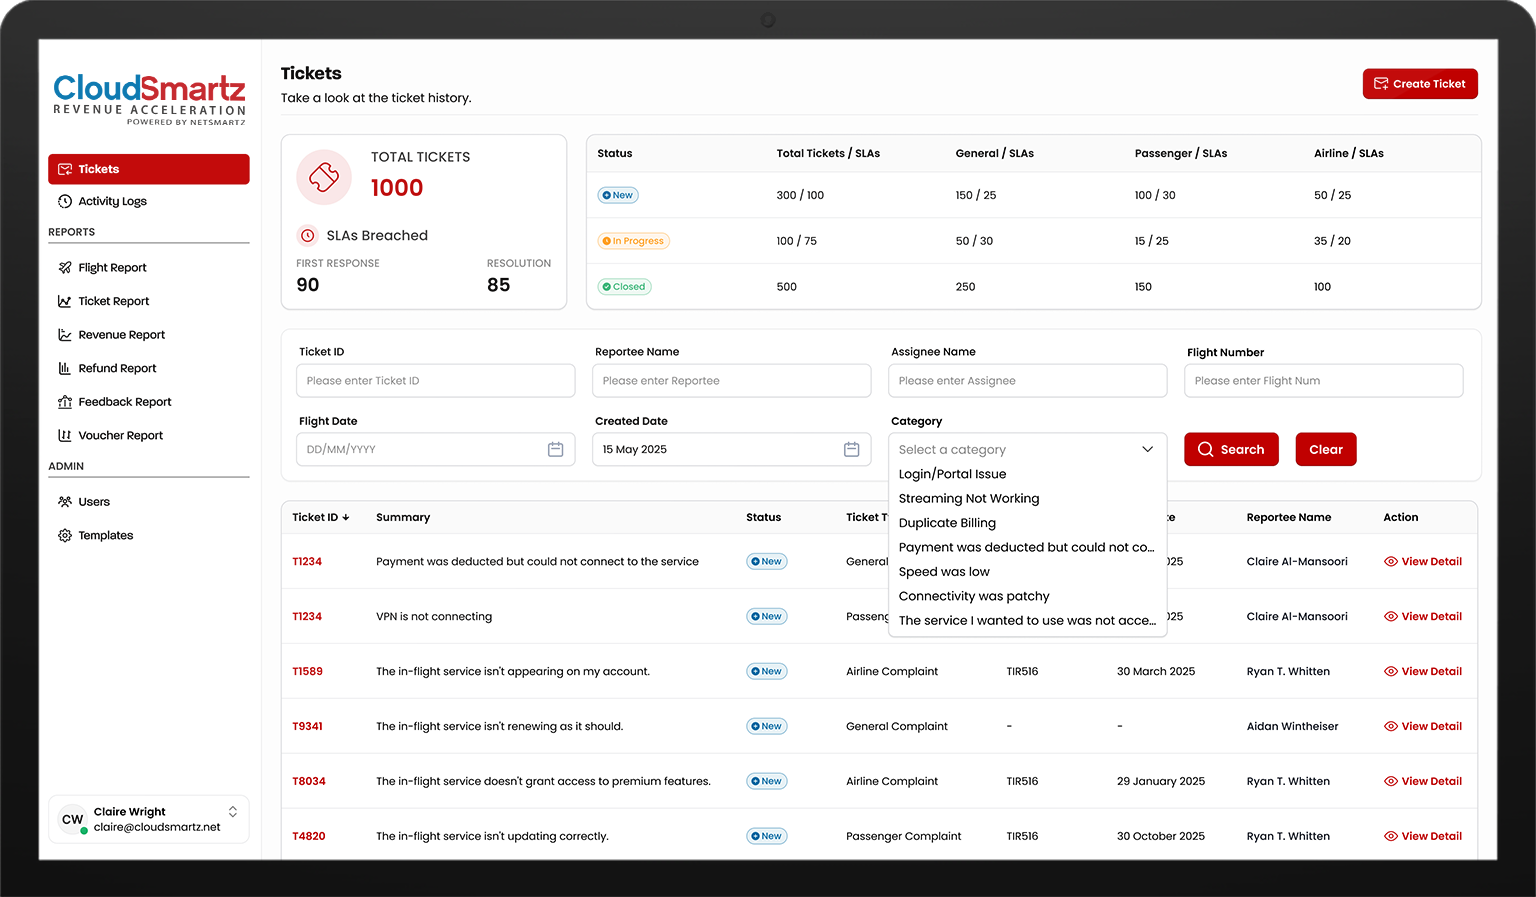Screen dimensions: 1536x897
Task: View detail of ticket T4820
Action: pyautogui.click(x=1422, y=837)
